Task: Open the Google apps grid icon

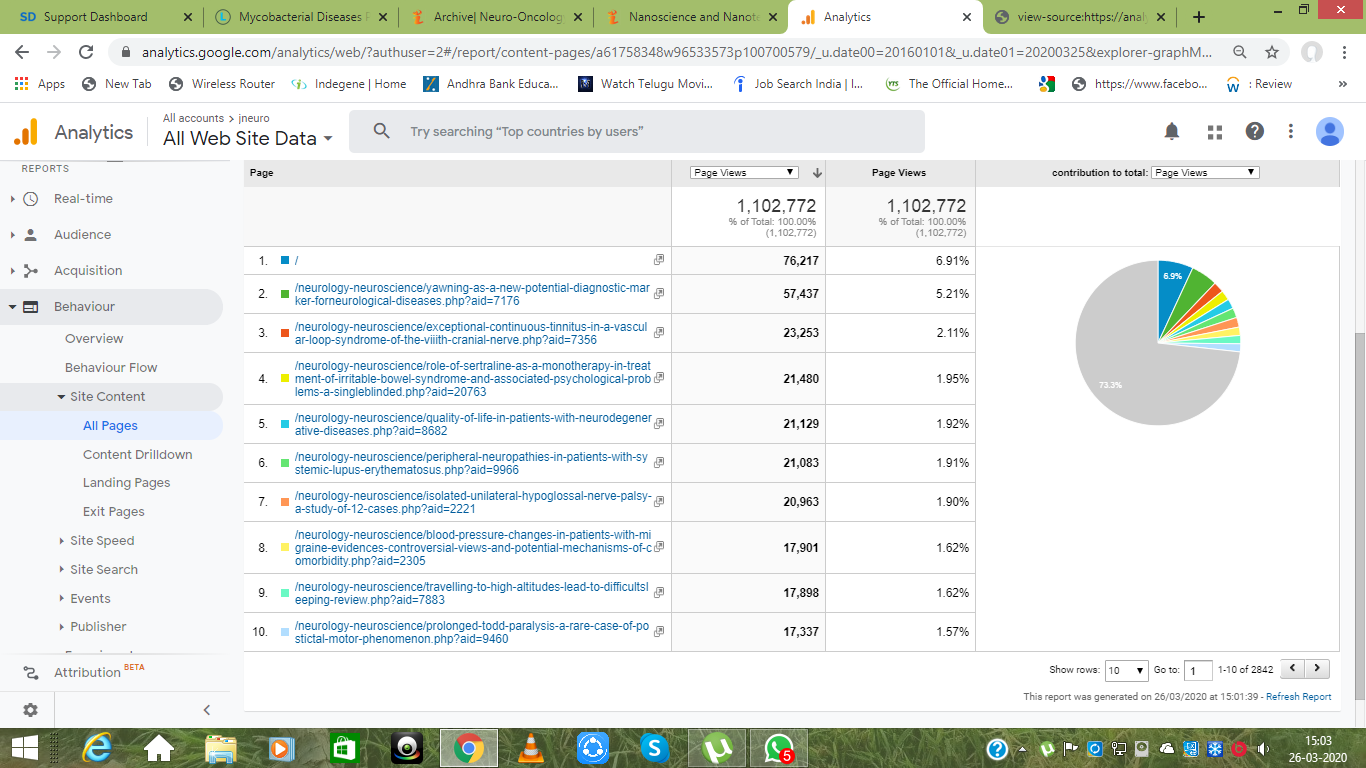Action: tap(1215, 132)
